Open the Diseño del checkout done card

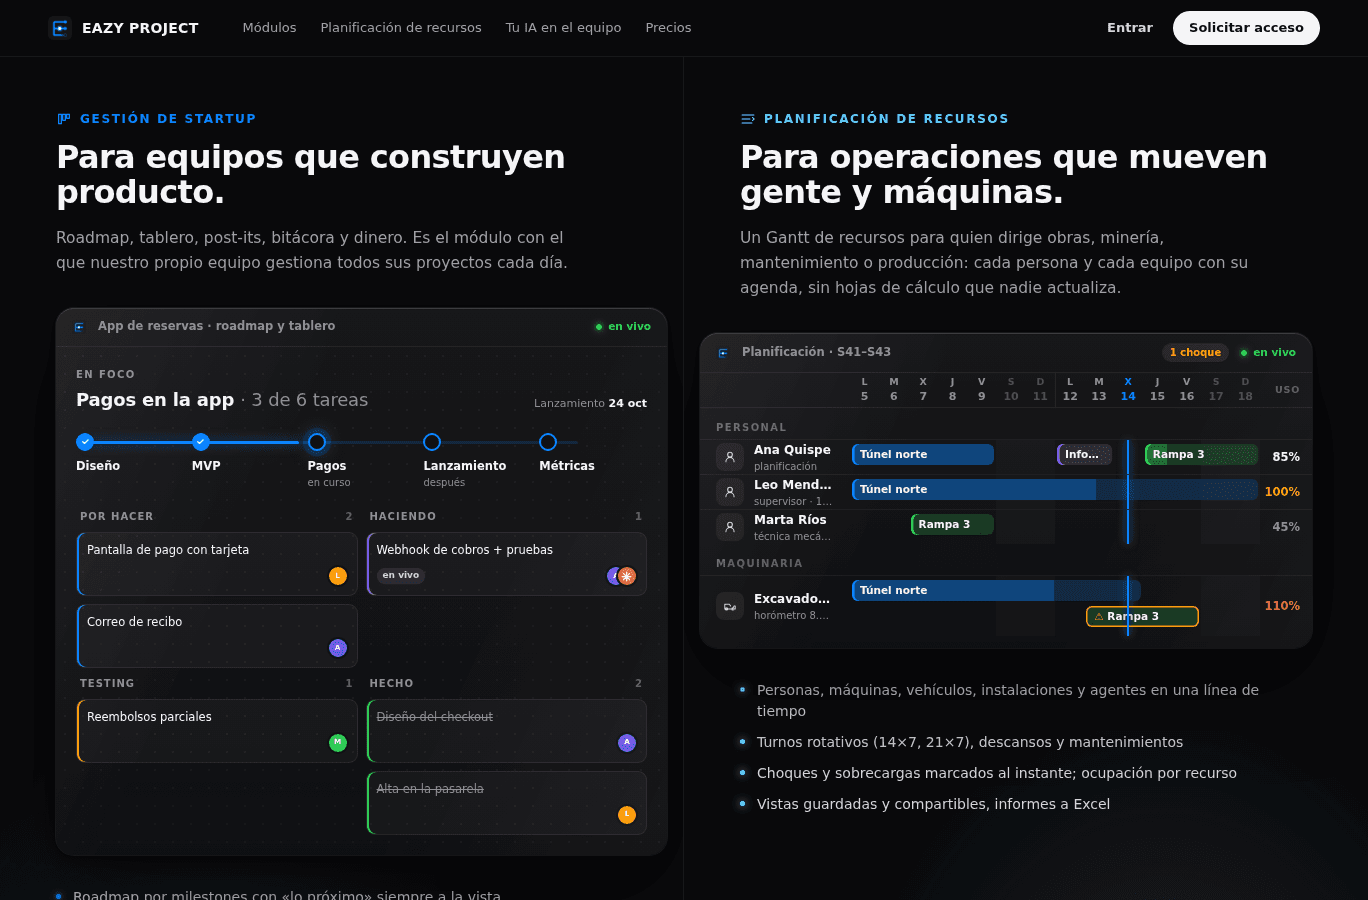coord(507,731)
